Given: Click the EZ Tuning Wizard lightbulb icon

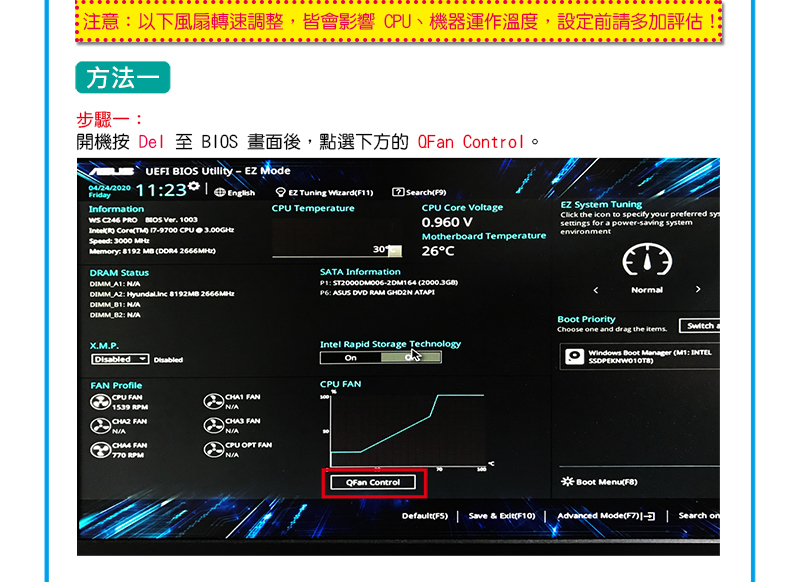Looking at the screenshot, I should coord(280,192).
